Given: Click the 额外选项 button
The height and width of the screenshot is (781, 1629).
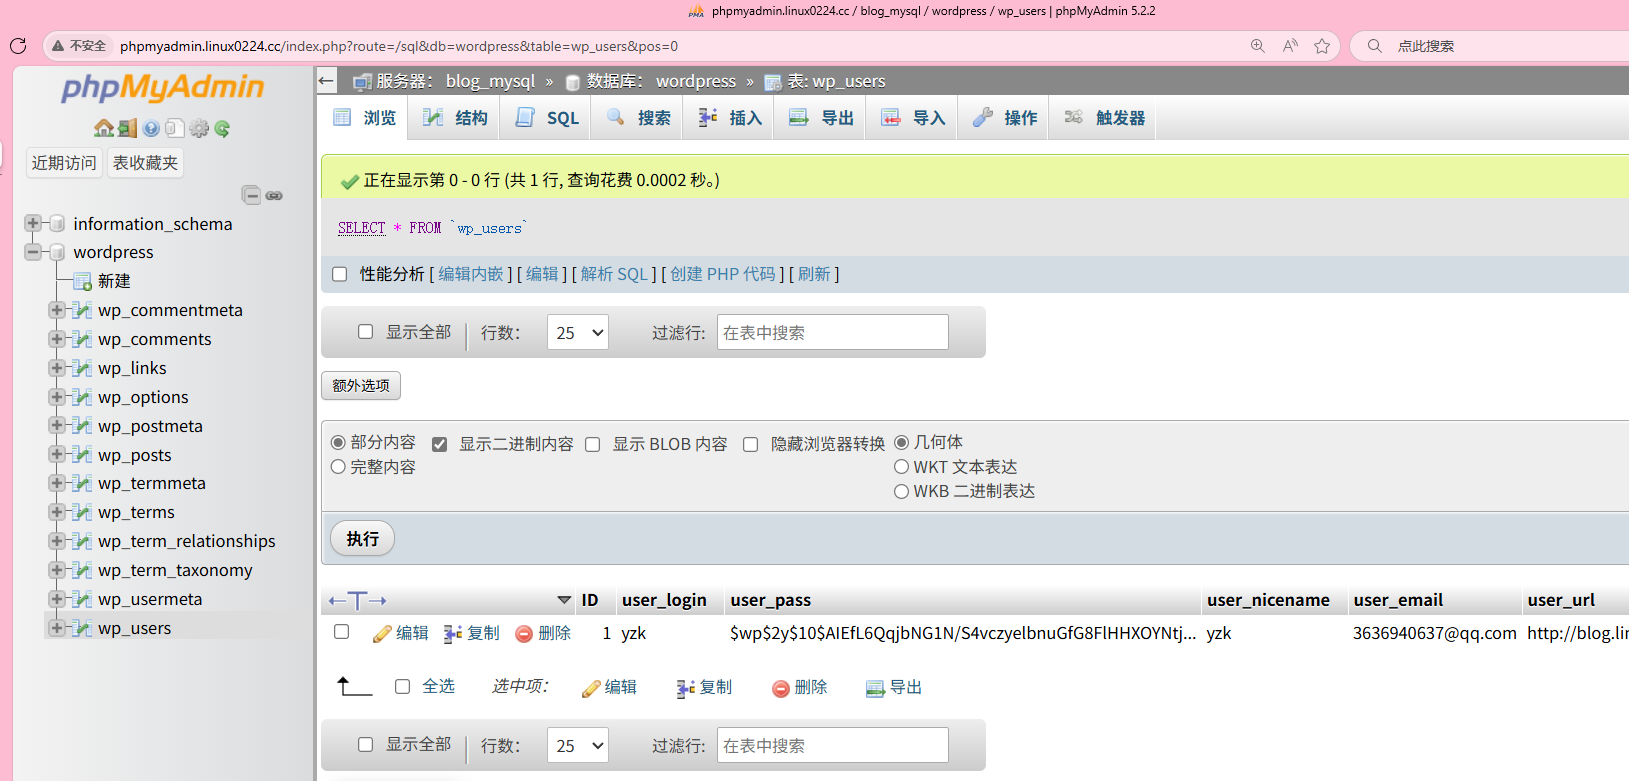Looking at the screenshot, I should (x=361, y=386).
